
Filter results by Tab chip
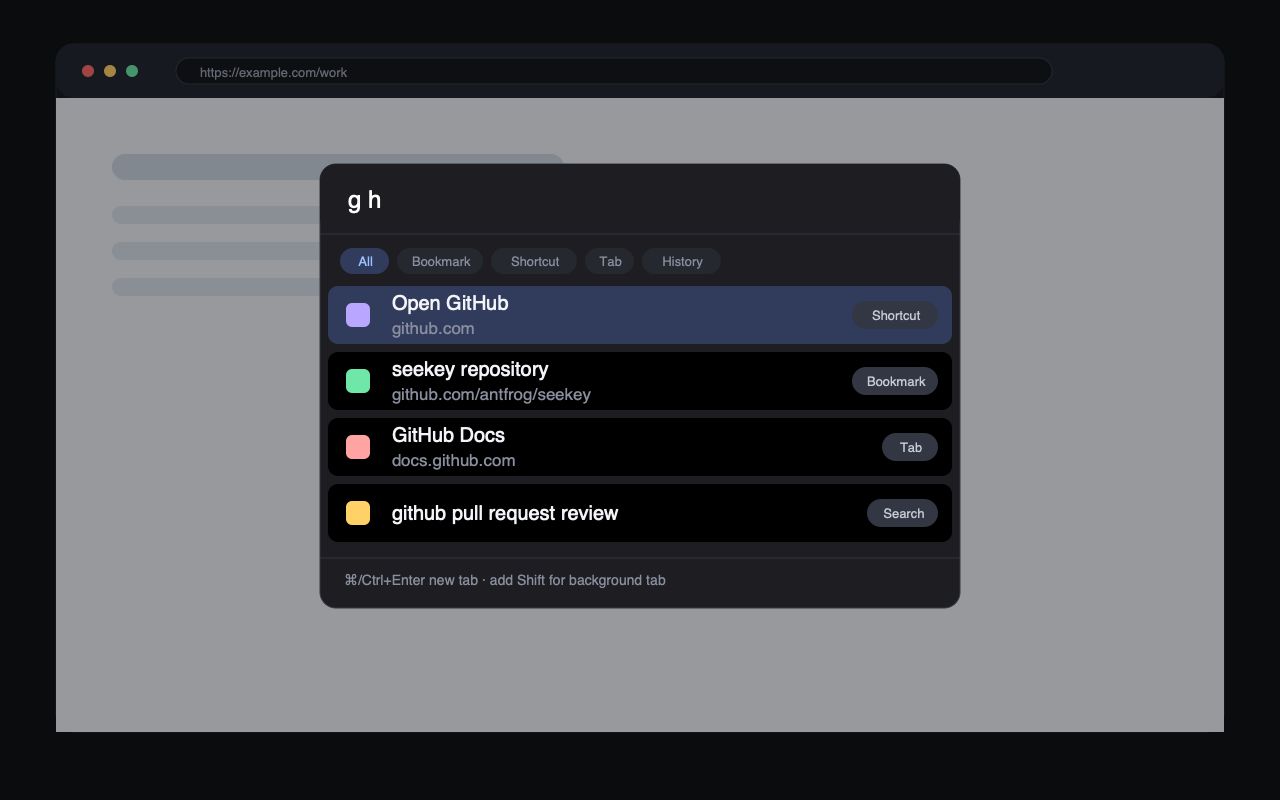pyautogui.click(x=610, y=261)
